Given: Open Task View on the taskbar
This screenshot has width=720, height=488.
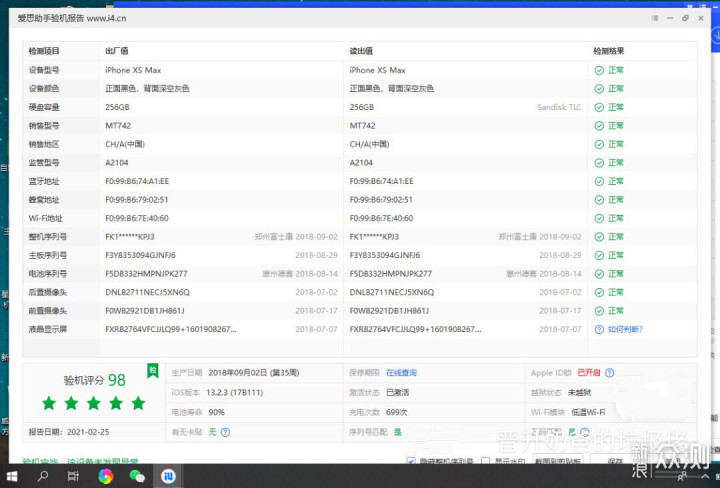Looking at the screenshot, I should click(x=73, y=476).
